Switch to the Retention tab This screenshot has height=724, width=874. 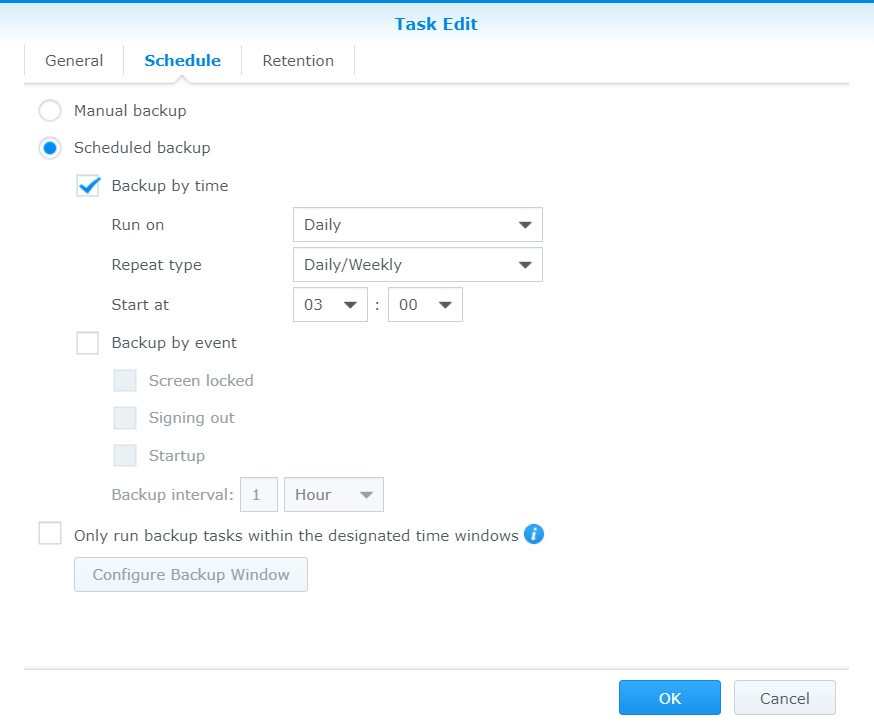pyautogui.click(x=297, y=60)
